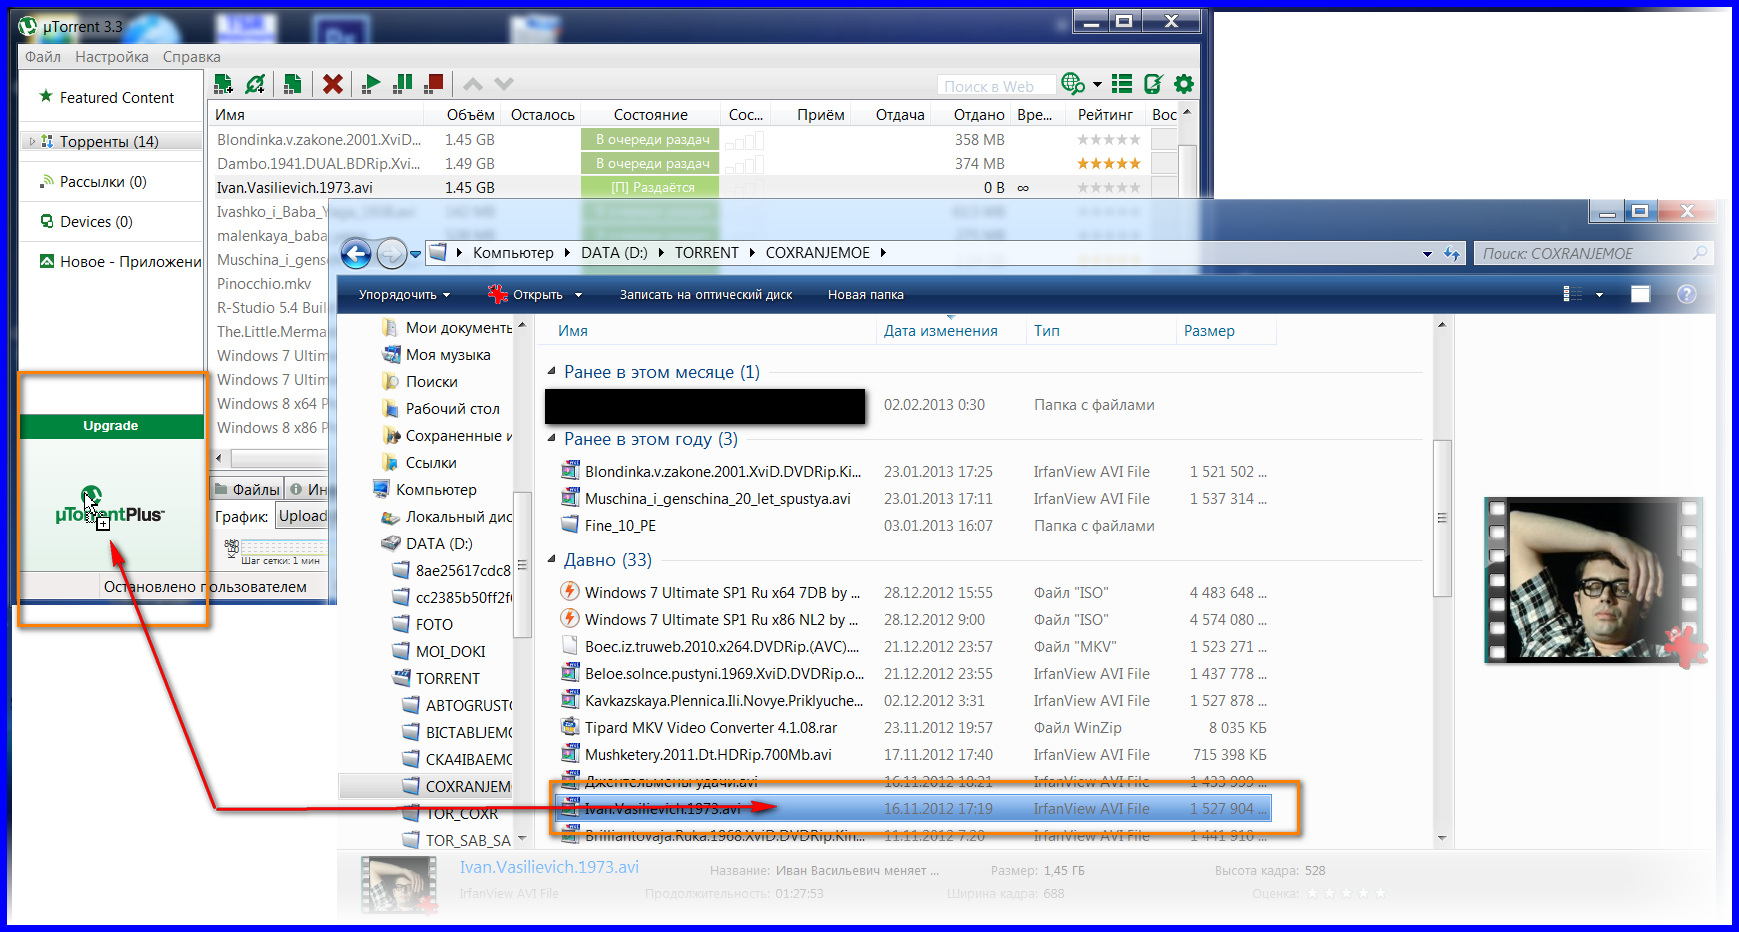1739x932 pixels.
Task: Refresh the folder using the address bar refresh icon
Action: coord(1452,254)
